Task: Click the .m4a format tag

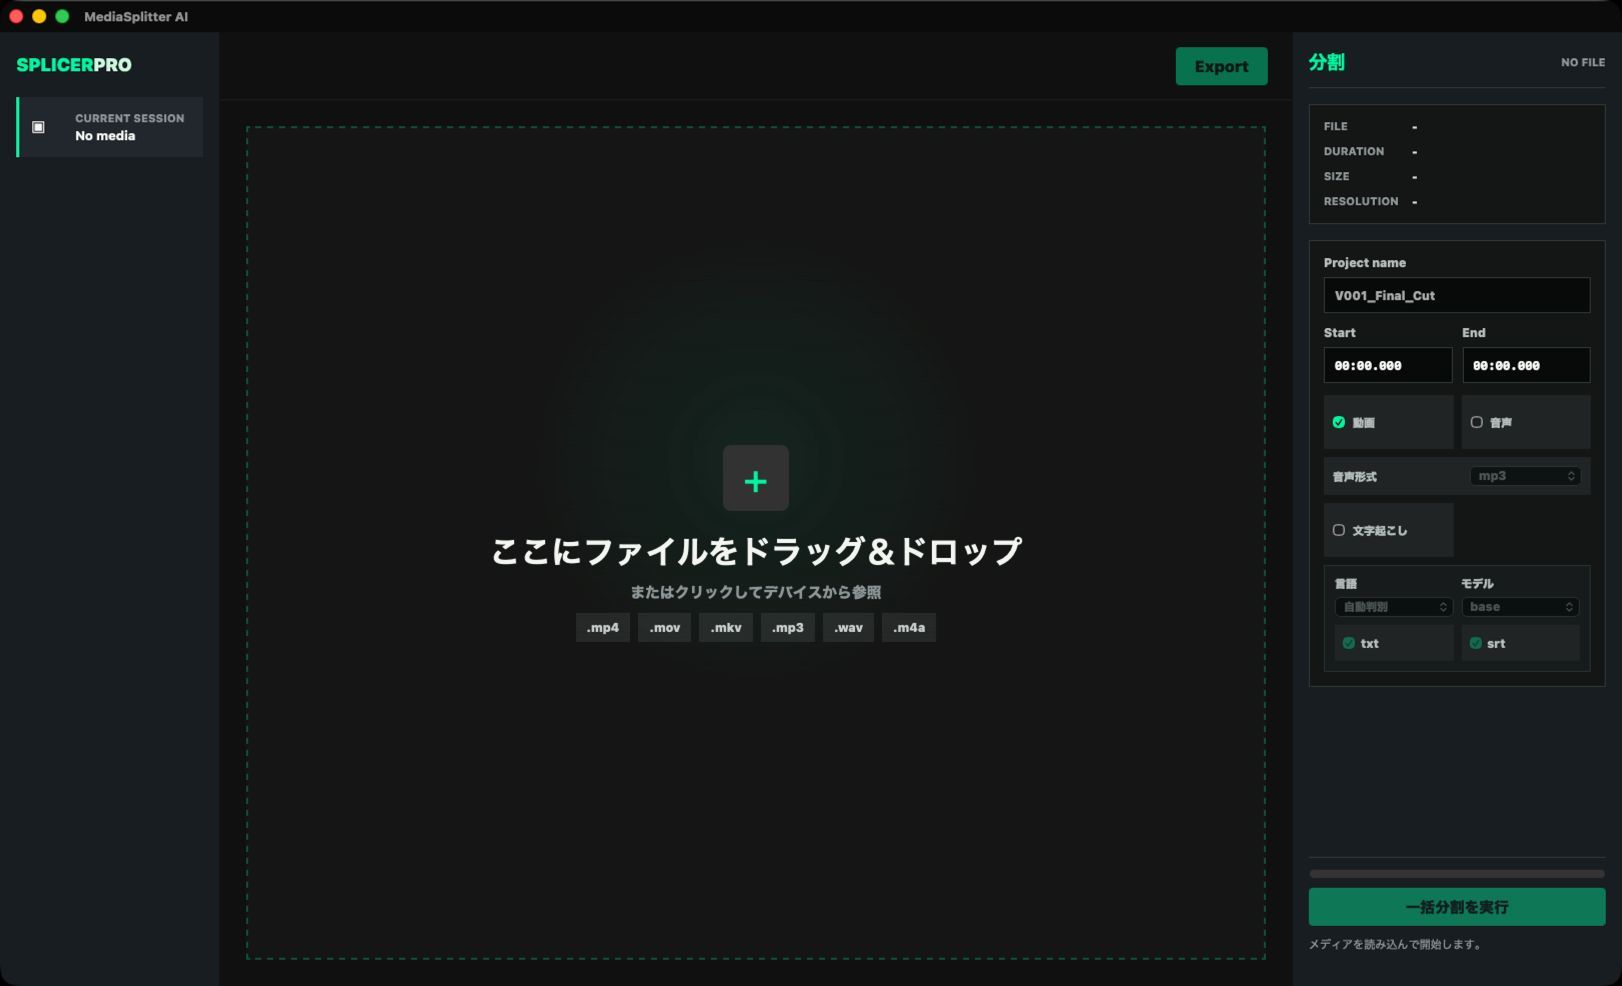Action: (909, 628)
